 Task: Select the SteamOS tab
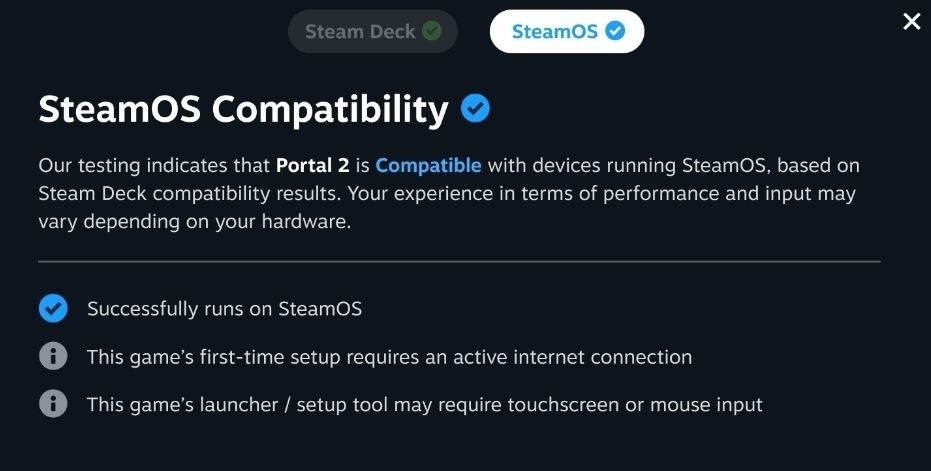(566, 31)
